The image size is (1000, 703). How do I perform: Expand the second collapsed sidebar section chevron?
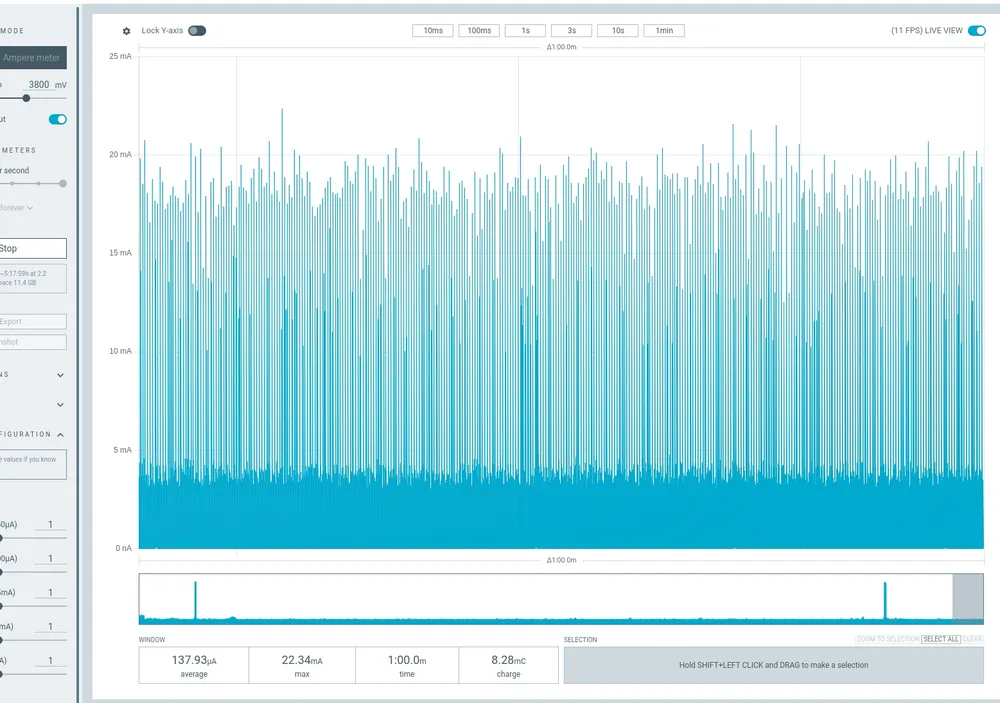click(60, 405)
